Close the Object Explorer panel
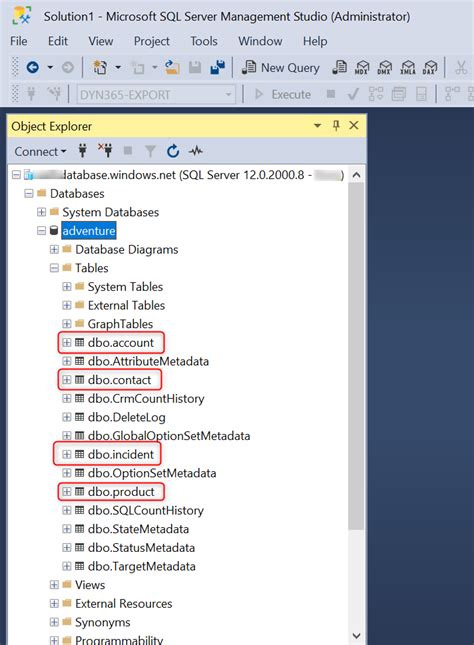This screenshot has width=474, height=645. coord(354,125)
